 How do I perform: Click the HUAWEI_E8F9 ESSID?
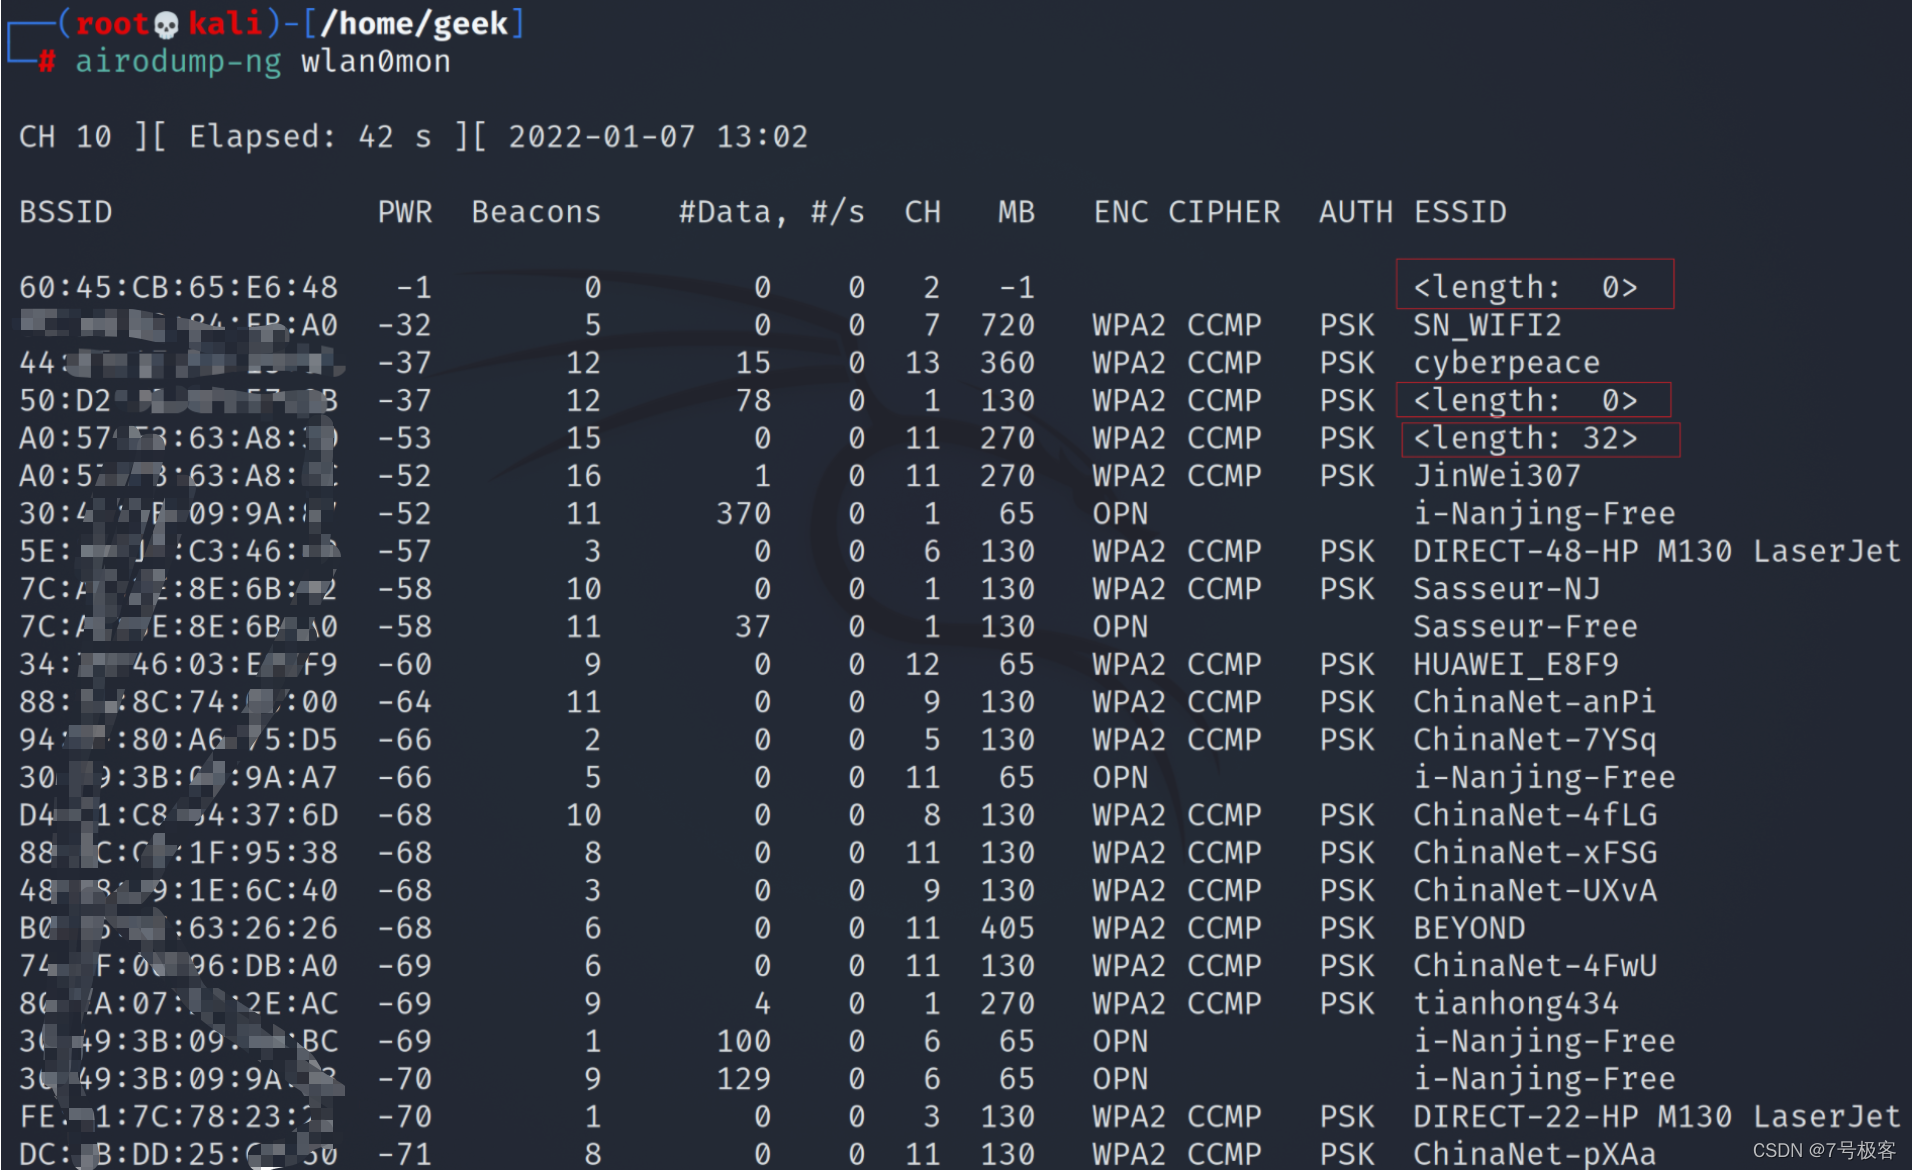coord(1515,664)
